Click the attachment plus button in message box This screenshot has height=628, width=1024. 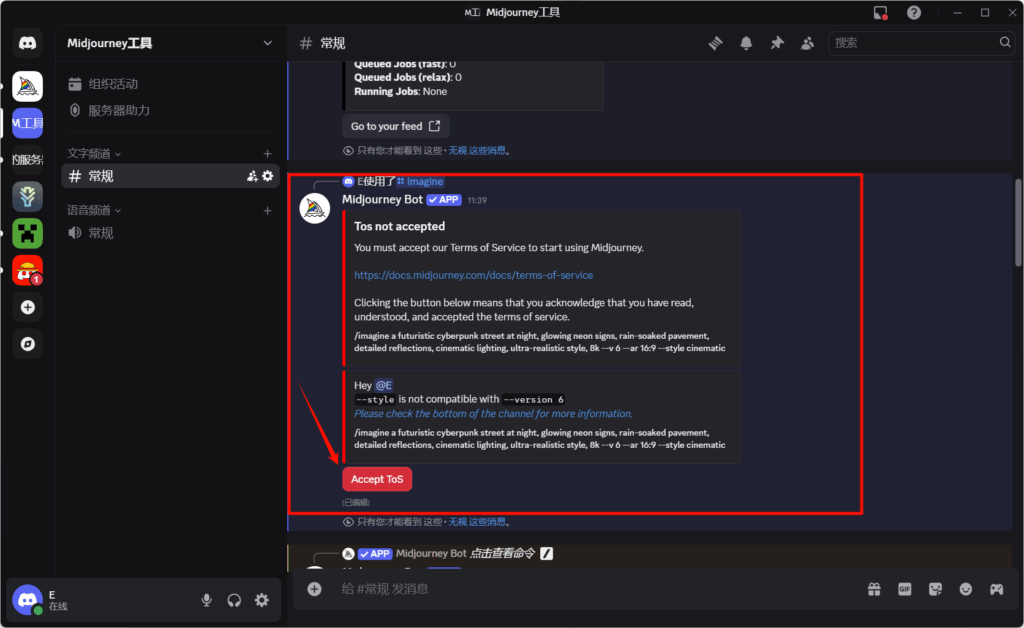coord(314,589)
